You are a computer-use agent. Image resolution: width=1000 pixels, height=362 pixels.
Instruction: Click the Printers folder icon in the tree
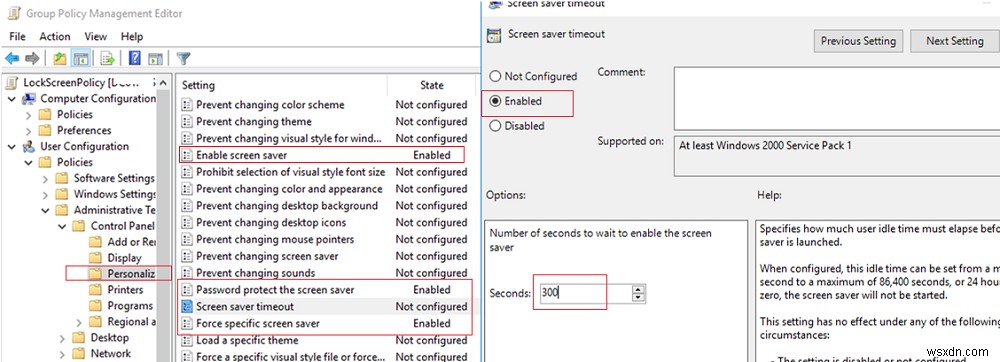(95, 290)
